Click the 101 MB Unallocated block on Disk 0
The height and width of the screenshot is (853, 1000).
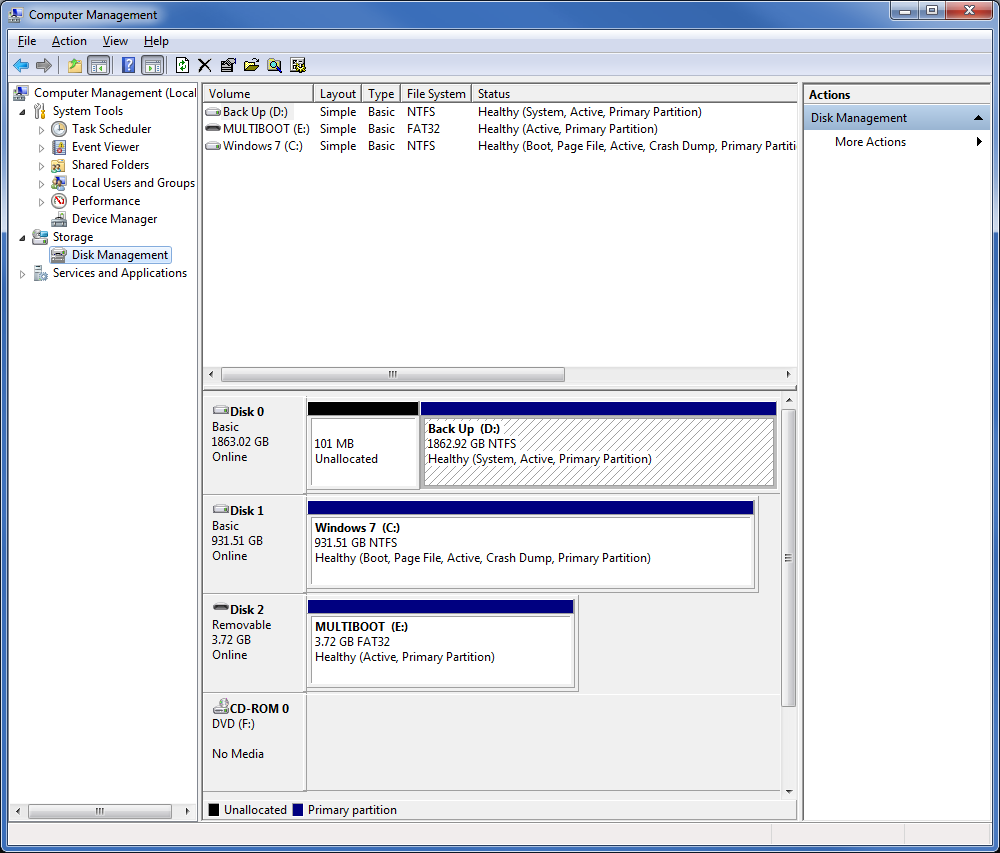coord(364,451)
